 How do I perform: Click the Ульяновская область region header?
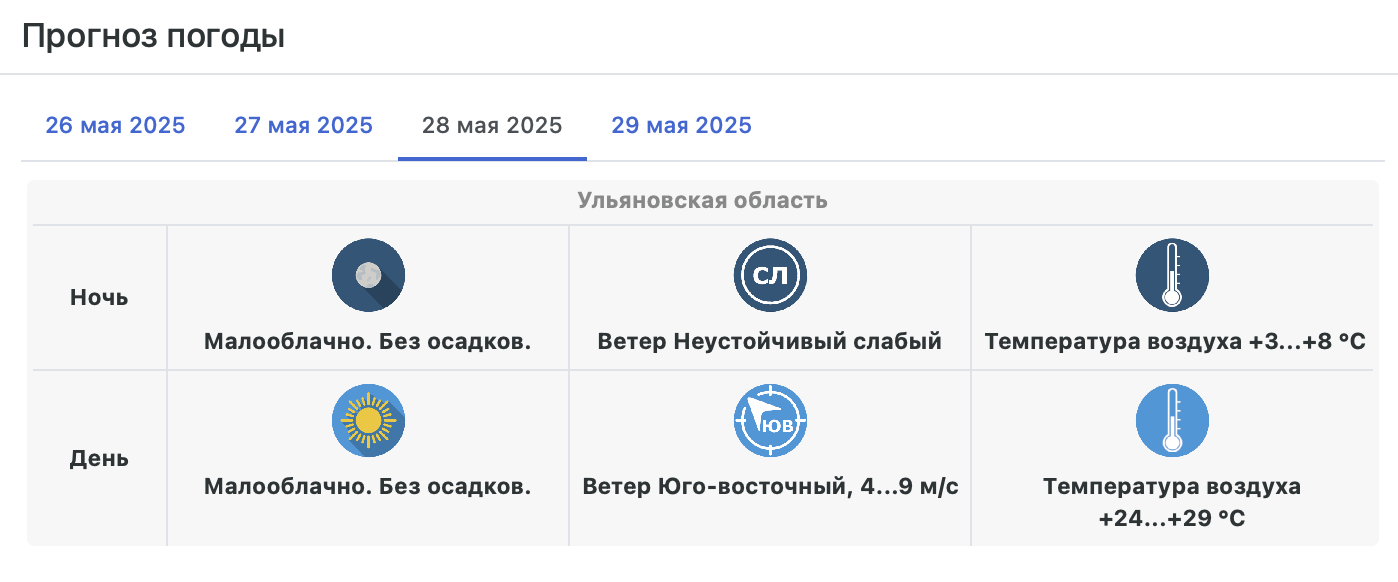point(702,200)
